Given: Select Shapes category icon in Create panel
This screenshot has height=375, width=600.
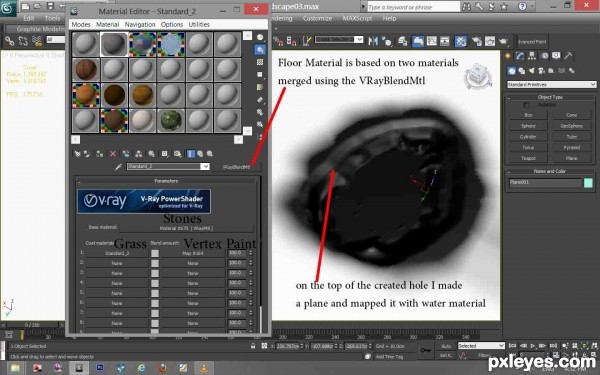Looking at the screenshot, I should click(522, 71).
